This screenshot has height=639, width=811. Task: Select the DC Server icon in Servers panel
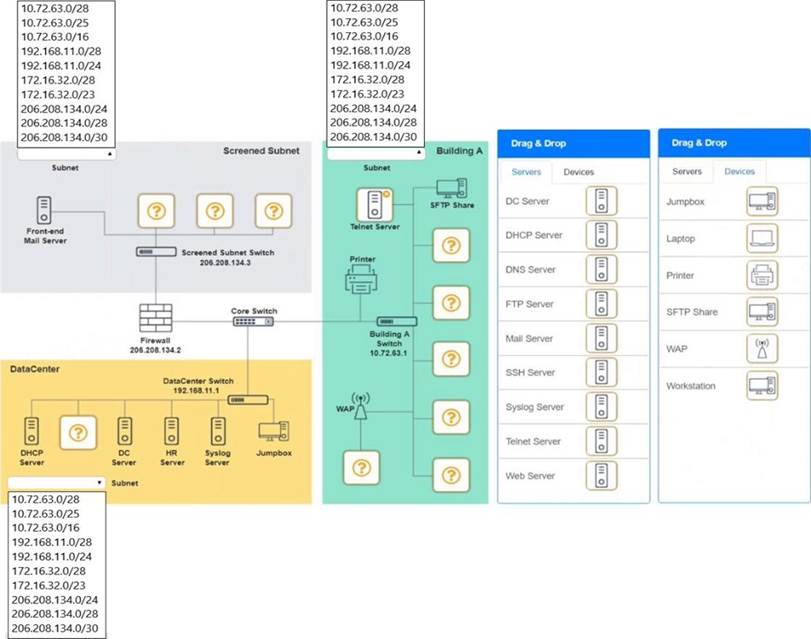(601, 201)
